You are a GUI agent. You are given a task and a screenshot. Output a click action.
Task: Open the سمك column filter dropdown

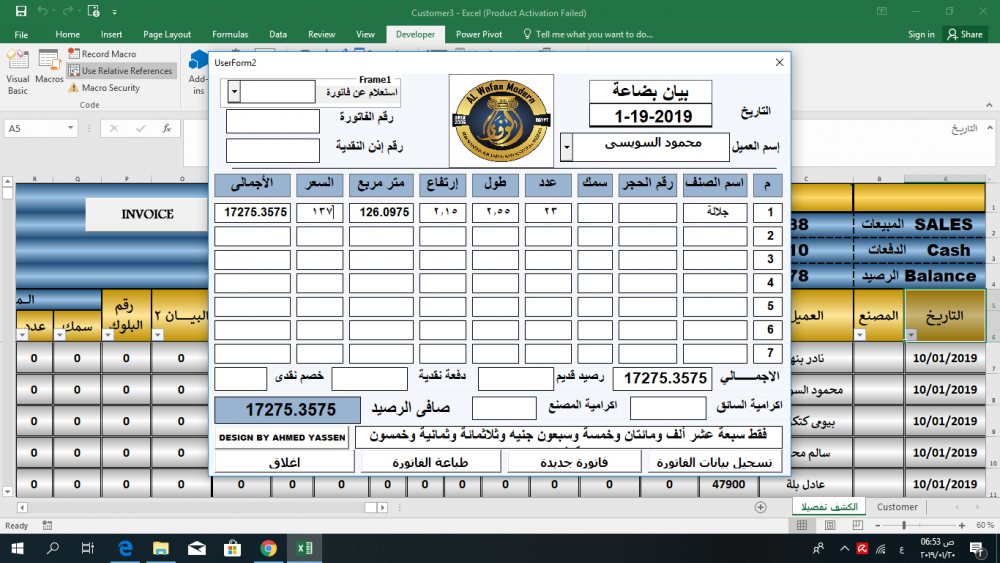point(59,335)
